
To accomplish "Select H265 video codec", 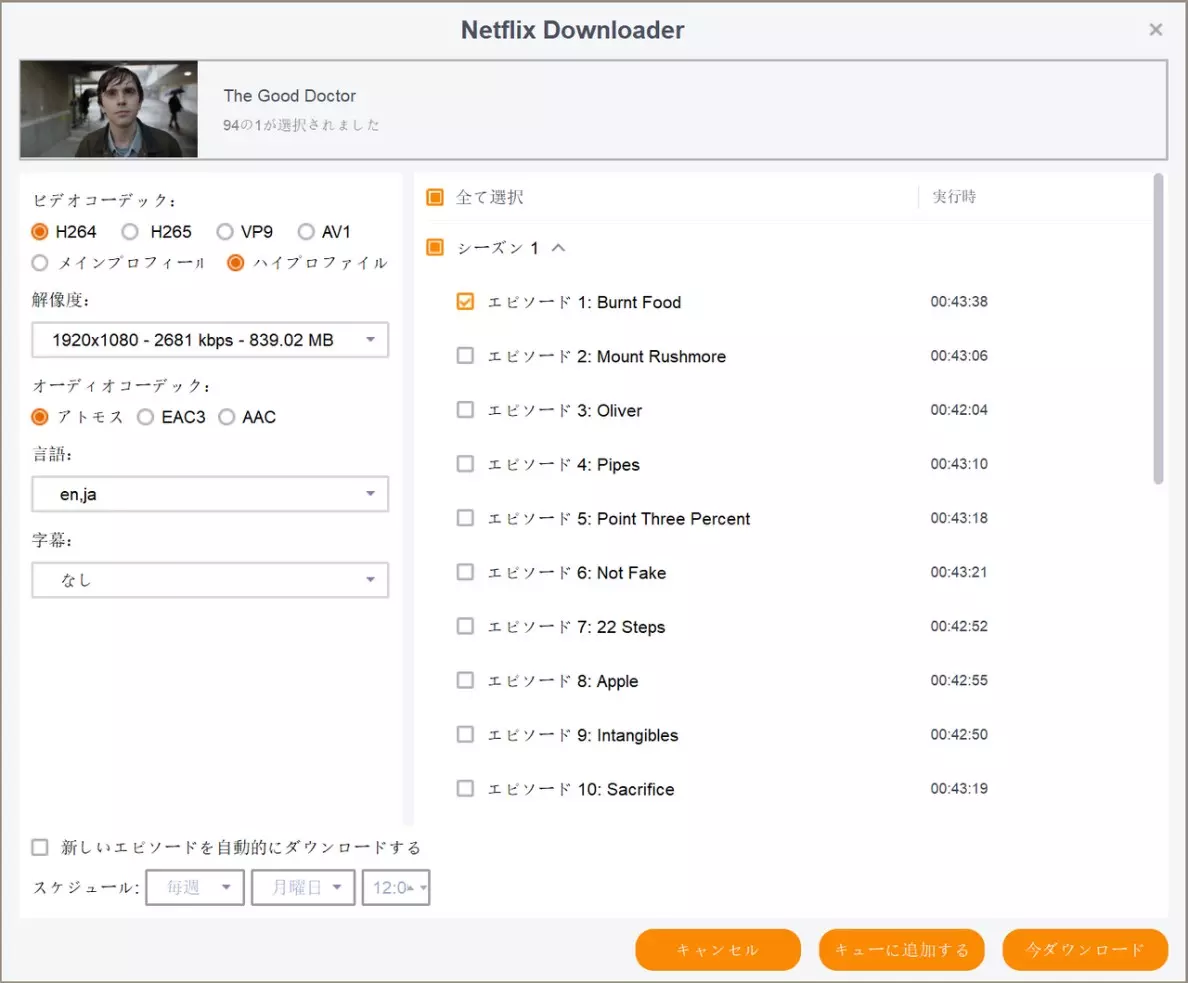I will pyautogui.click(x=130, y=231).
